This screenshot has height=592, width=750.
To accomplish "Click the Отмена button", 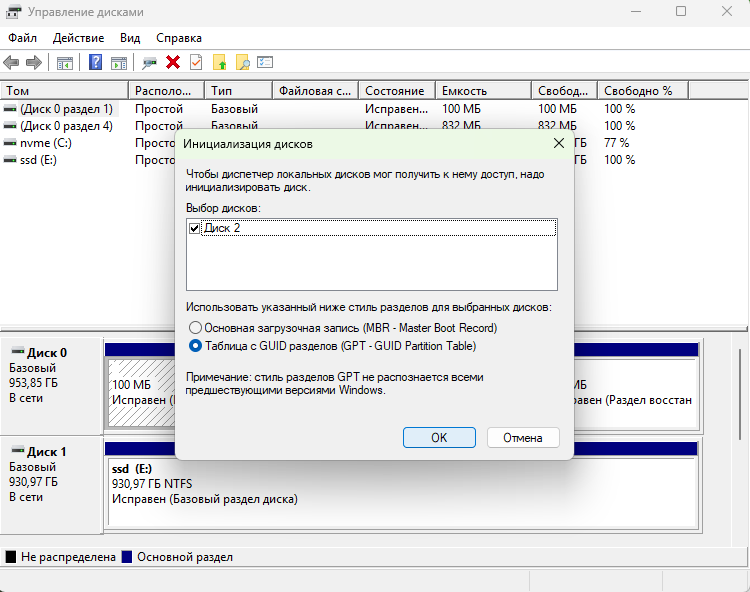I will point(522,438).
